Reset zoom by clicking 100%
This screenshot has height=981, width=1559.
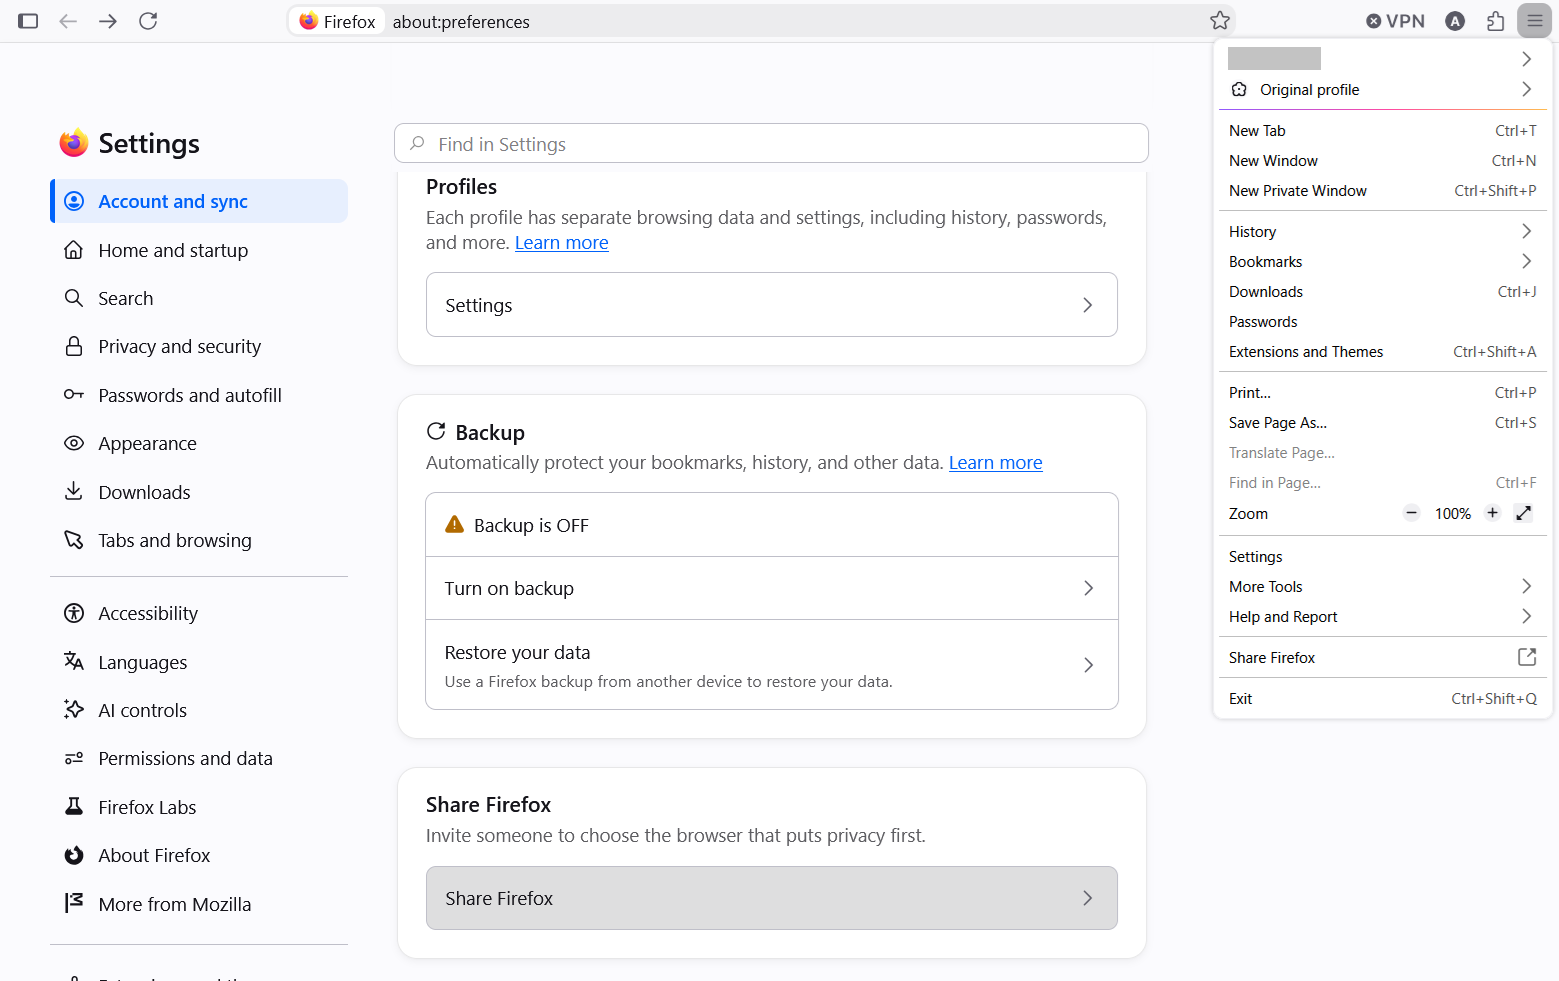click(1452, 514)
